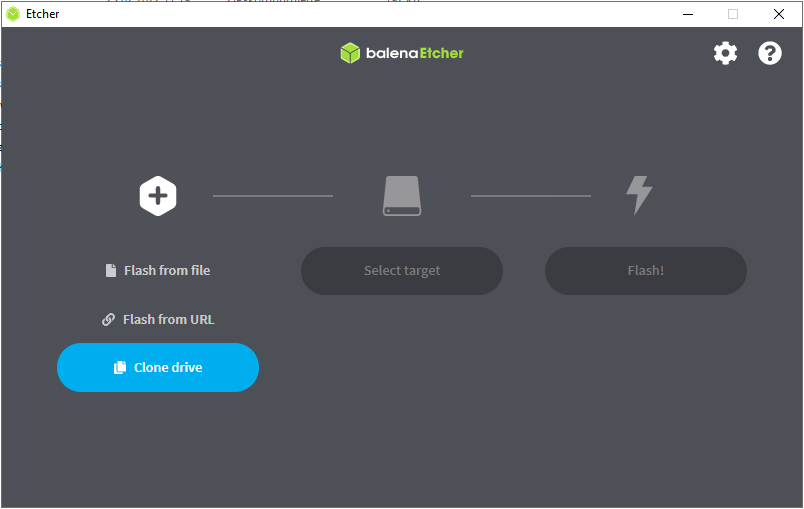Click the copy icon inside Clone drive

tap(120, 368)
